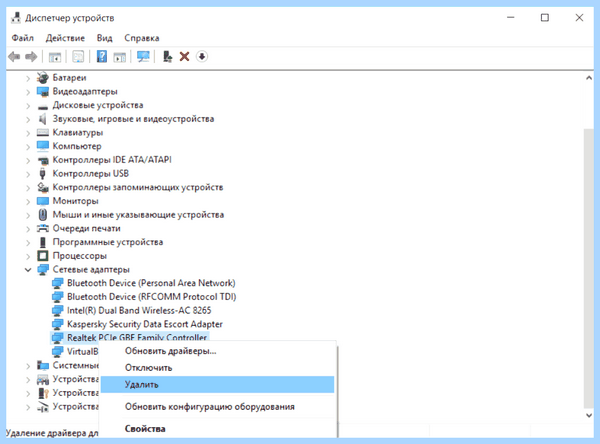Open the Справка menu
Screen dimensions: 600x444
coord(142,38)
